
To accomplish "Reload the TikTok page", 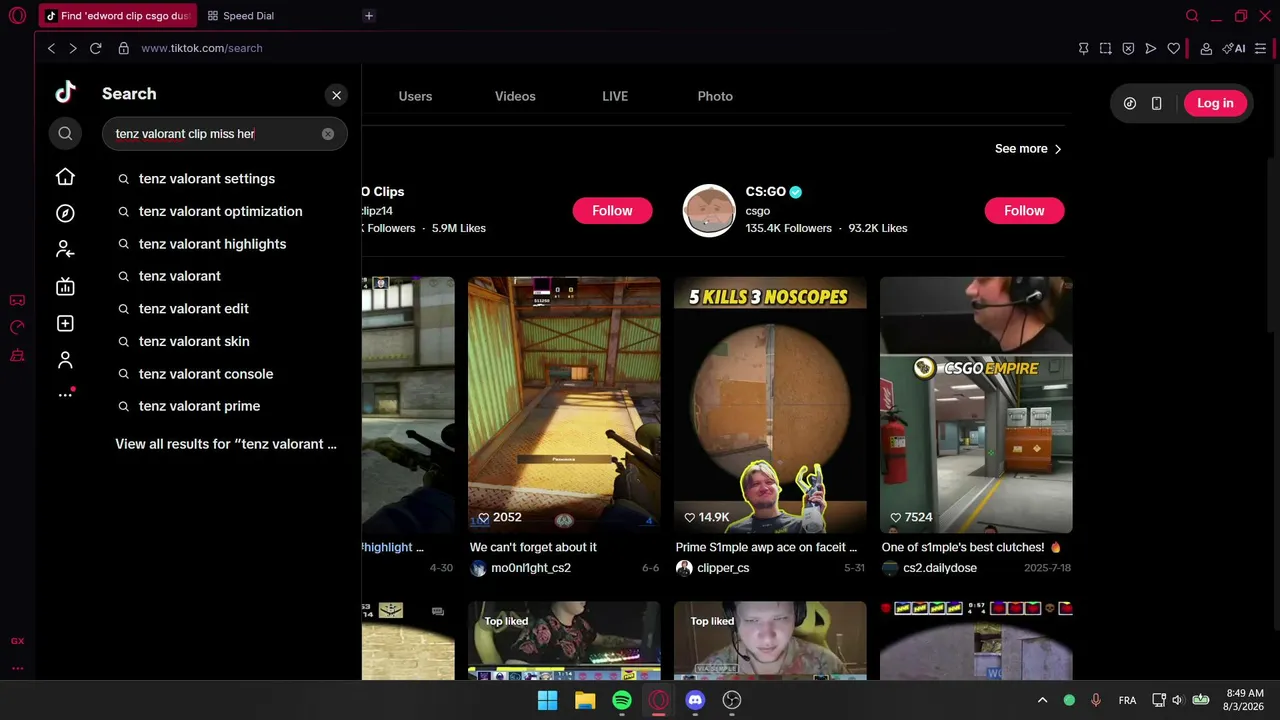I will 96,48.
